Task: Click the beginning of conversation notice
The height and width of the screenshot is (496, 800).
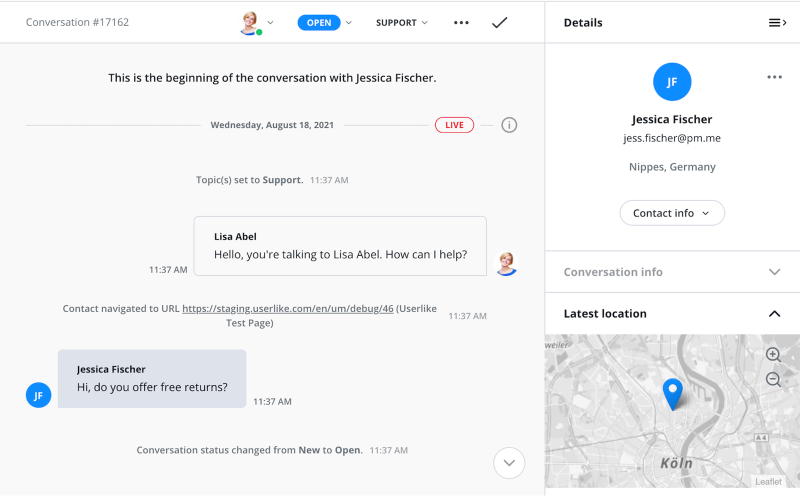Action: 272,78
